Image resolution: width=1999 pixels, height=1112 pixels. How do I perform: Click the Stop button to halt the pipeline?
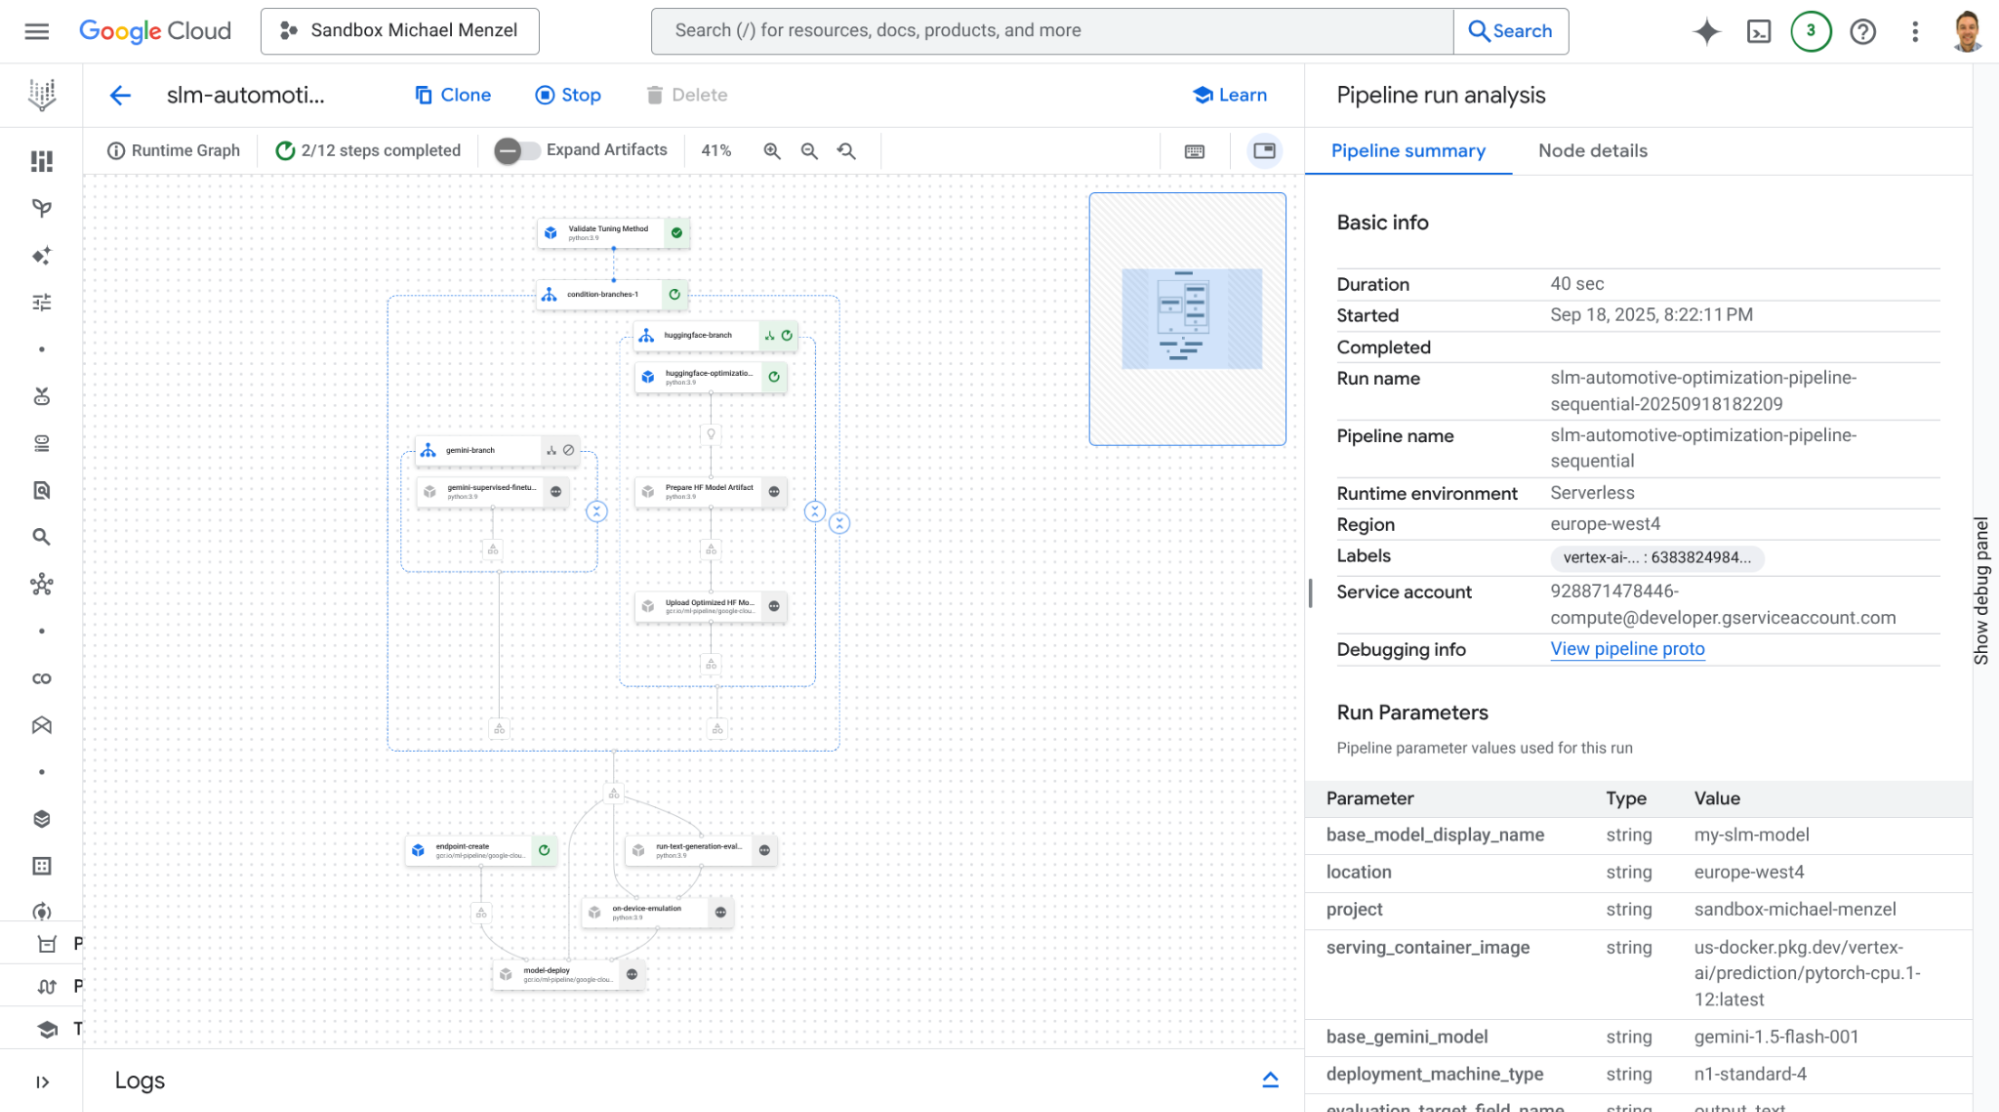pos(567,95)
